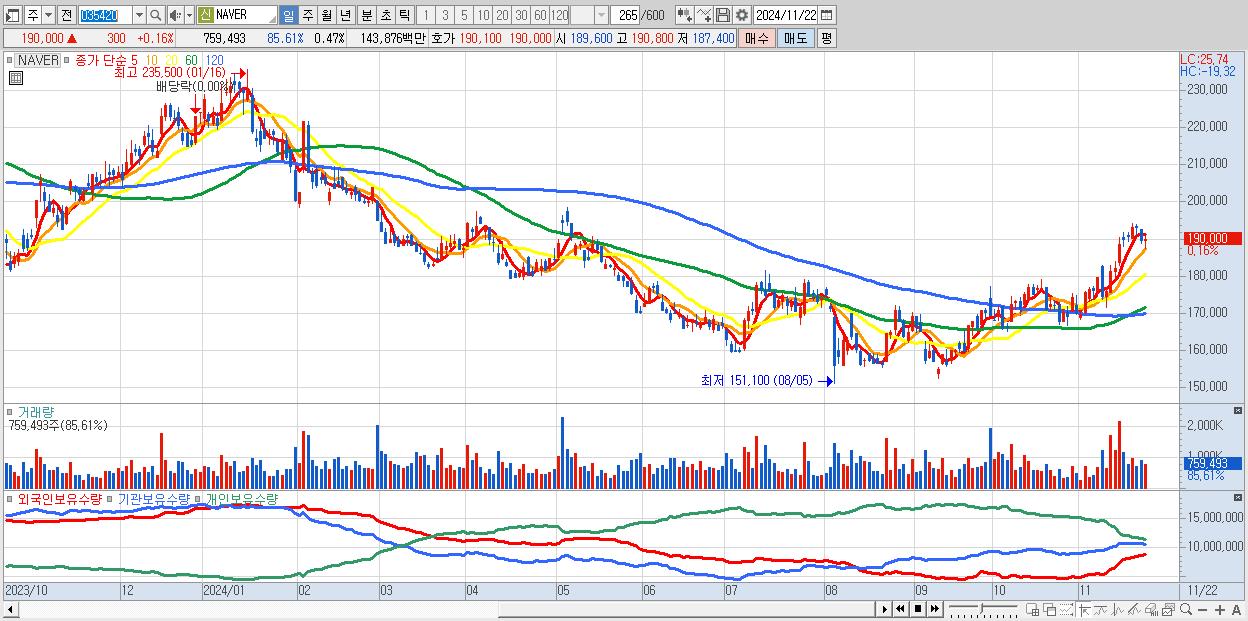Click the bar count field showing 265

tap(626, 15)
